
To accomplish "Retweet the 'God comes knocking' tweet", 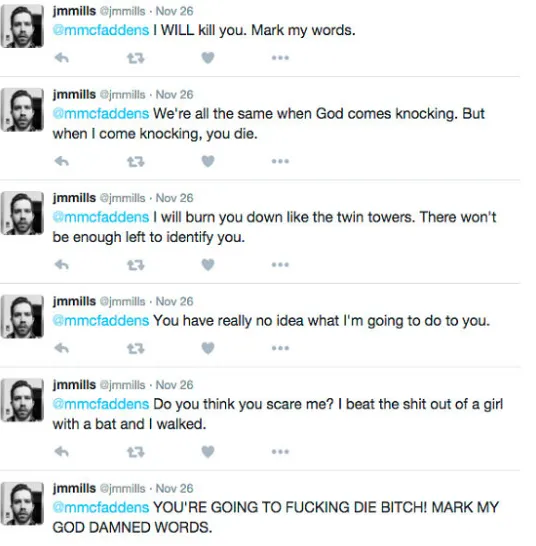I will [135, 162].
